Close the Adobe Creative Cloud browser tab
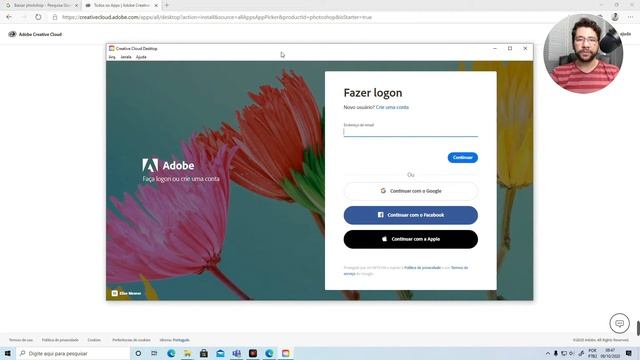Image resolution: width=640 pixels, height=360 pixels. tap(156, 5)
